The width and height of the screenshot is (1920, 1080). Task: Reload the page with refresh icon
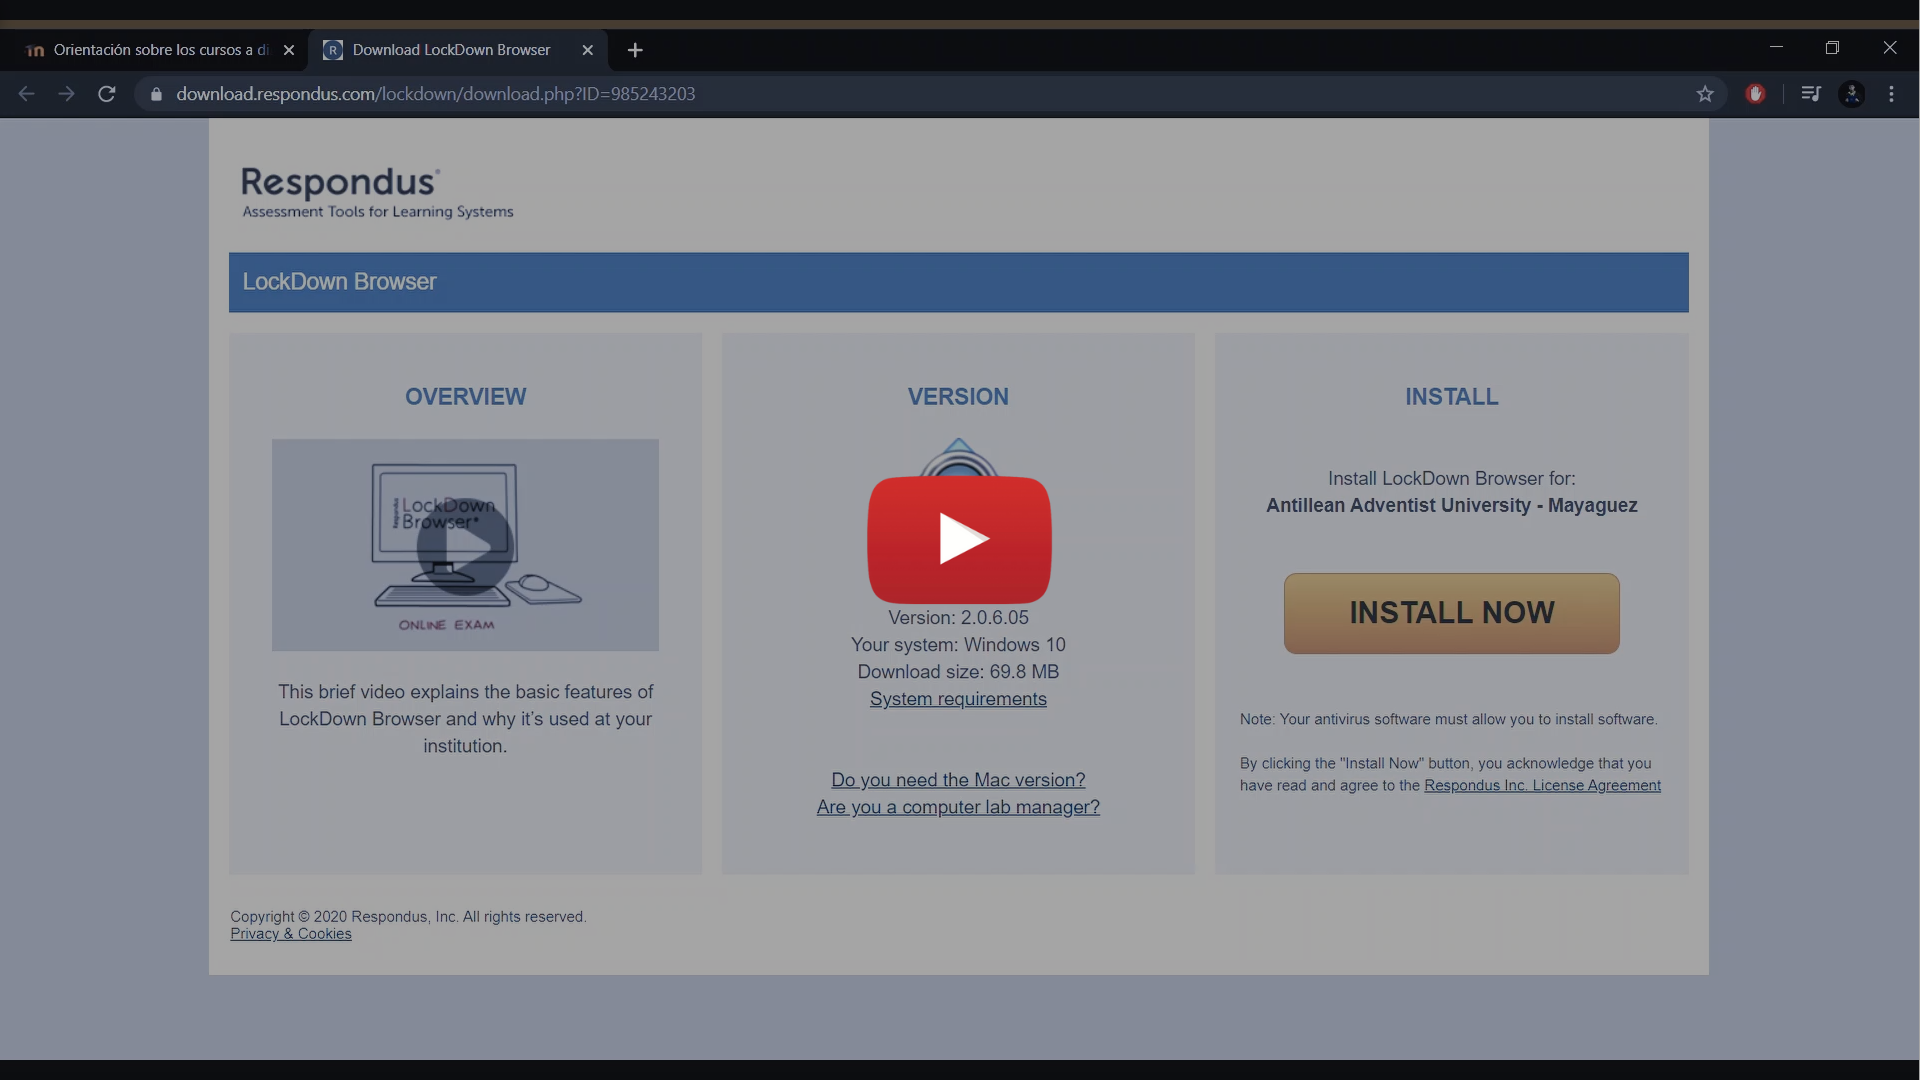[107, 94]
